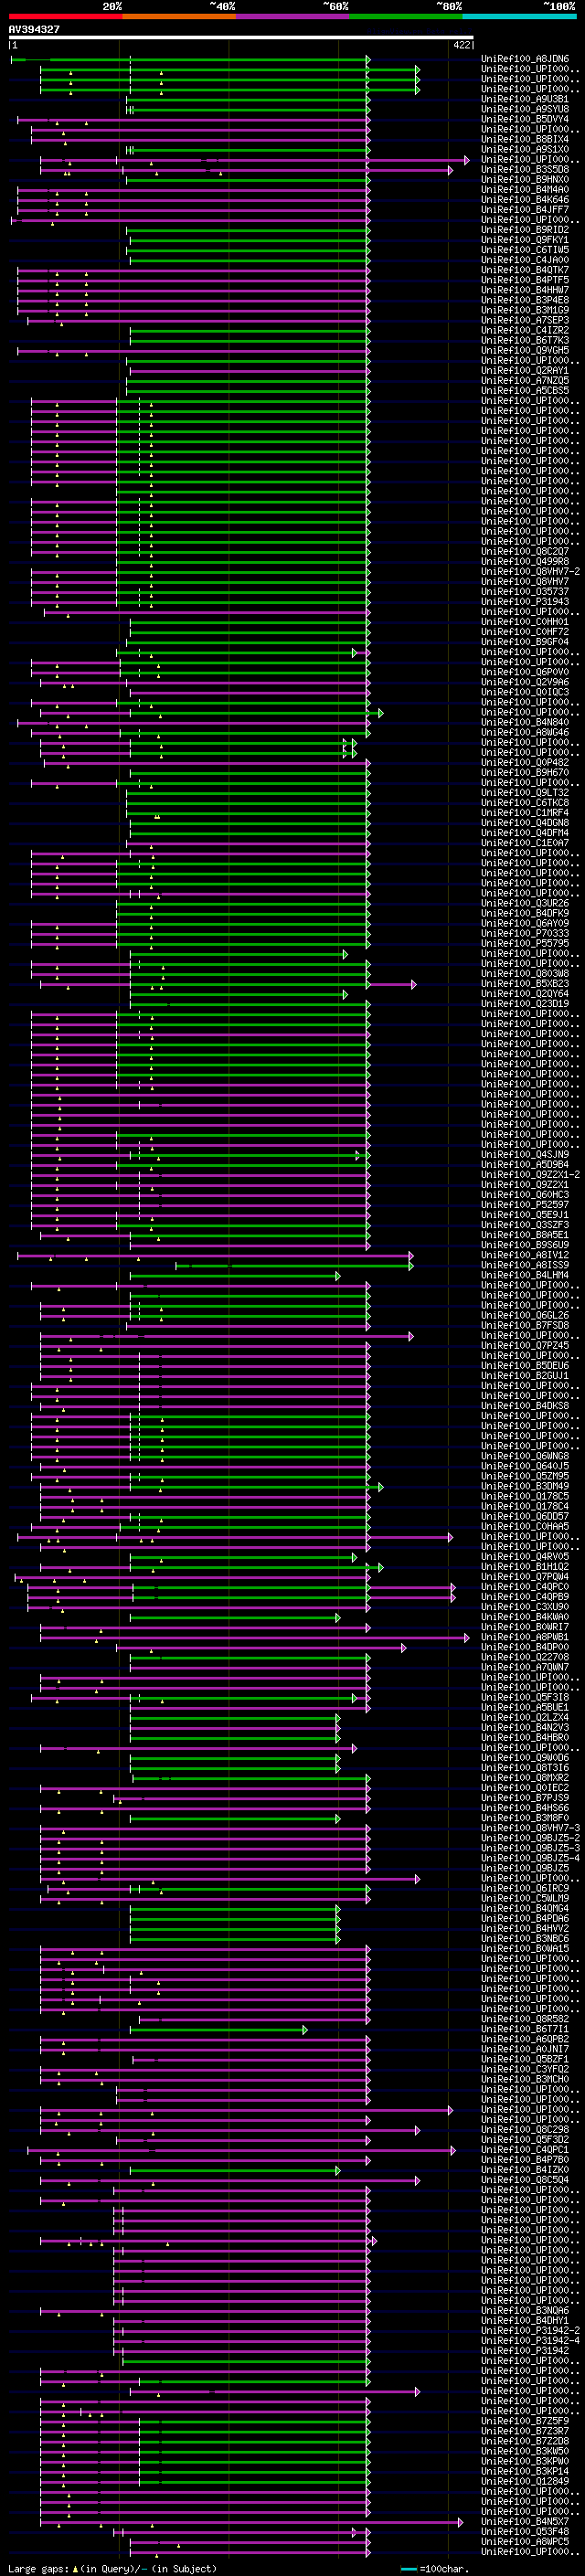Click the cyan =100char. scale legend bar
Screen dimensions: 585x2576
[409, 2569]
